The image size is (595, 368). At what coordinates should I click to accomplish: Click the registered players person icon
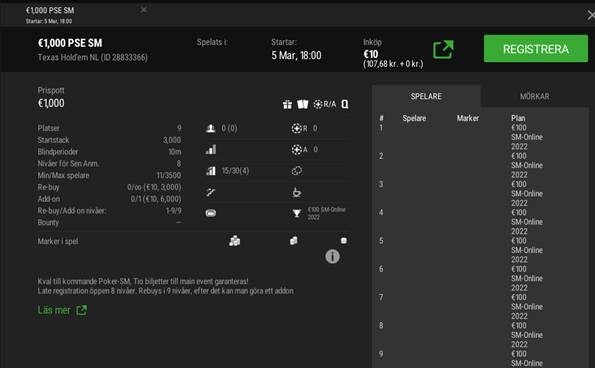coord(211,128)
